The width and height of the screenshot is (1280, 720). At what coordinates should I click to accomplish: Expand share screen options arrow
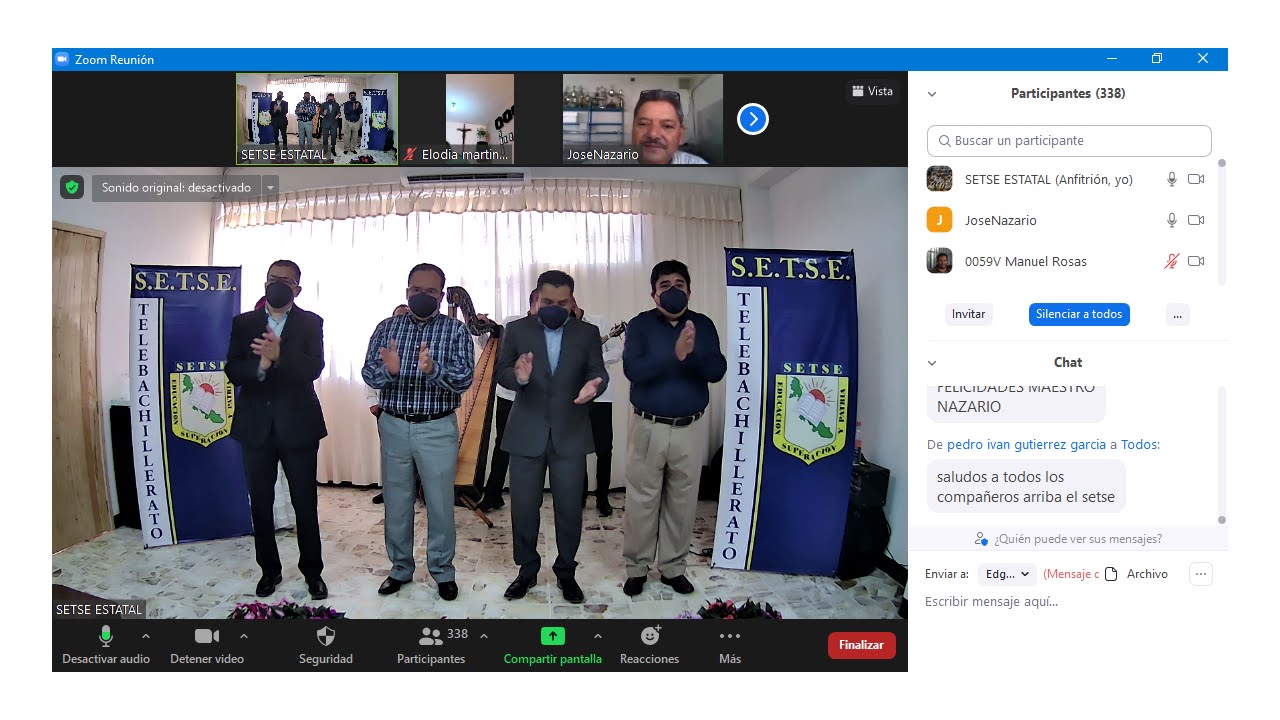[598, 636]
